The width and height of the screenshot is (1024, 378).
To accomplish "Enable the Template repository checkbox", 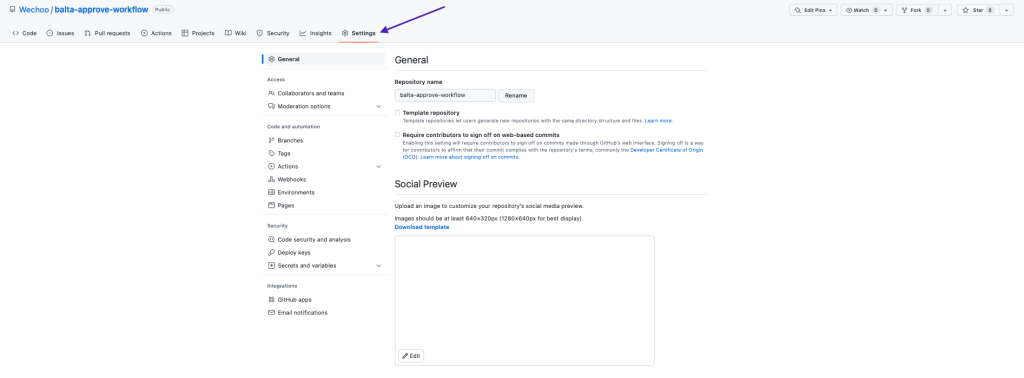I will point(397,113).
